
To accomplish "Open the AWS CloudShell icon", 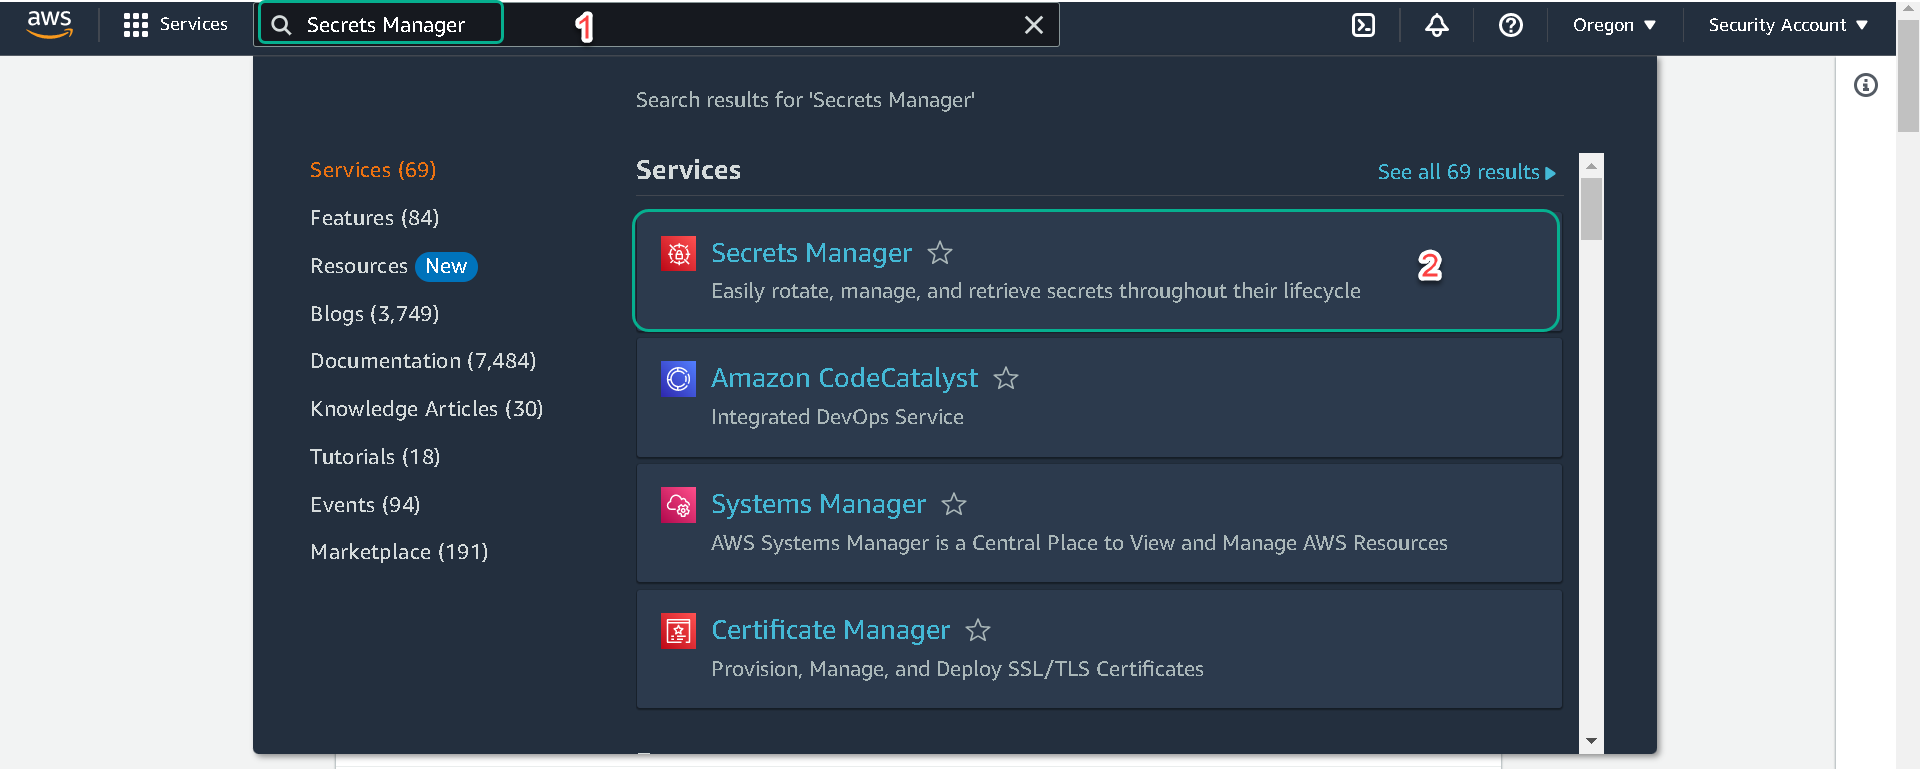I will 1363,25.
